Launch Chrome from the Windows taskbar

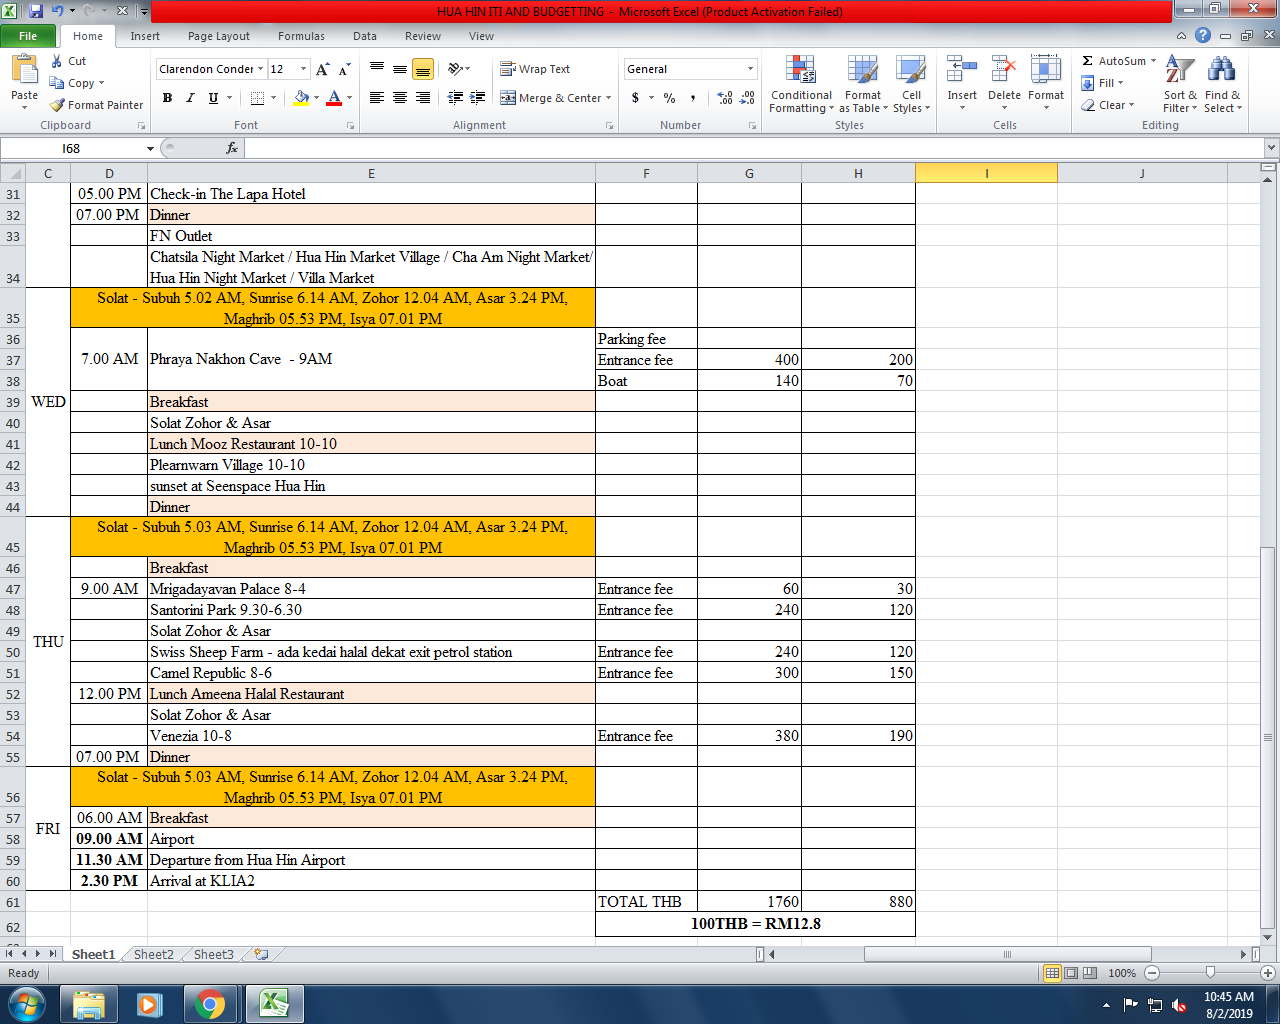coord(210,1004)
